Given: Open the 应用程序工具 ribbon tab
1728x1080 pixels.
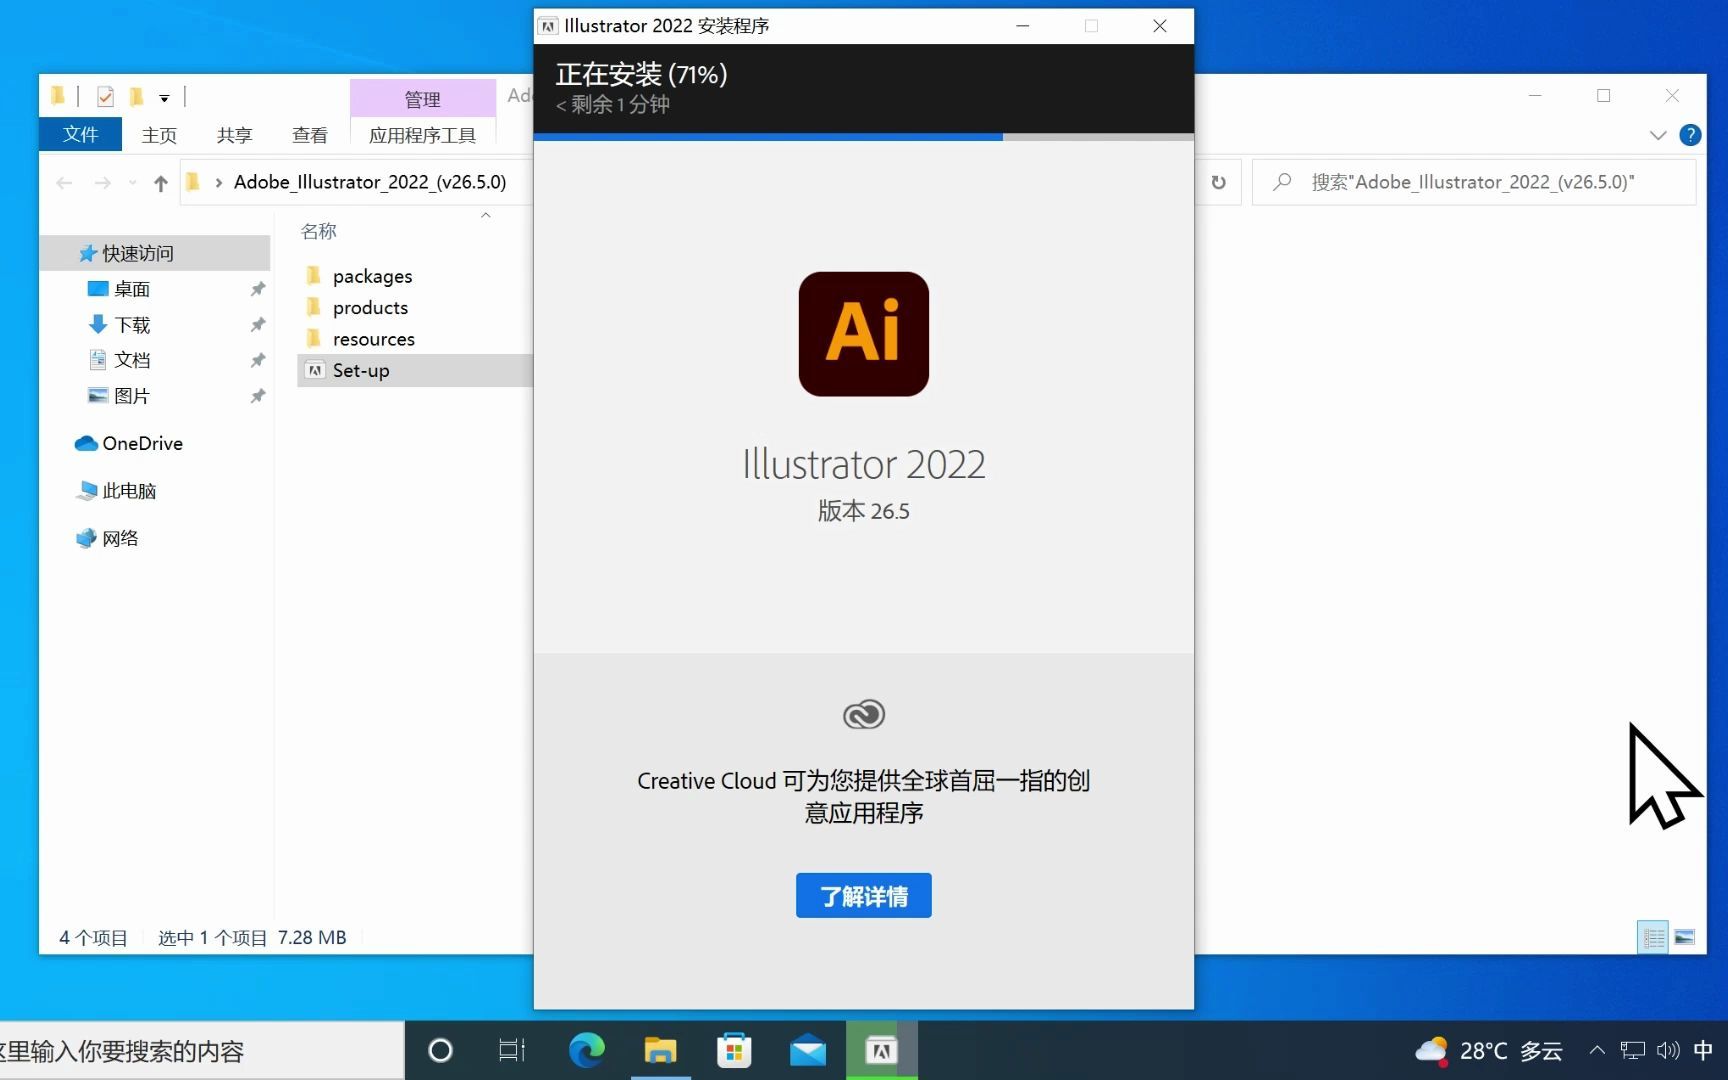Looking at the screenshot, I should tap(422, 135).
